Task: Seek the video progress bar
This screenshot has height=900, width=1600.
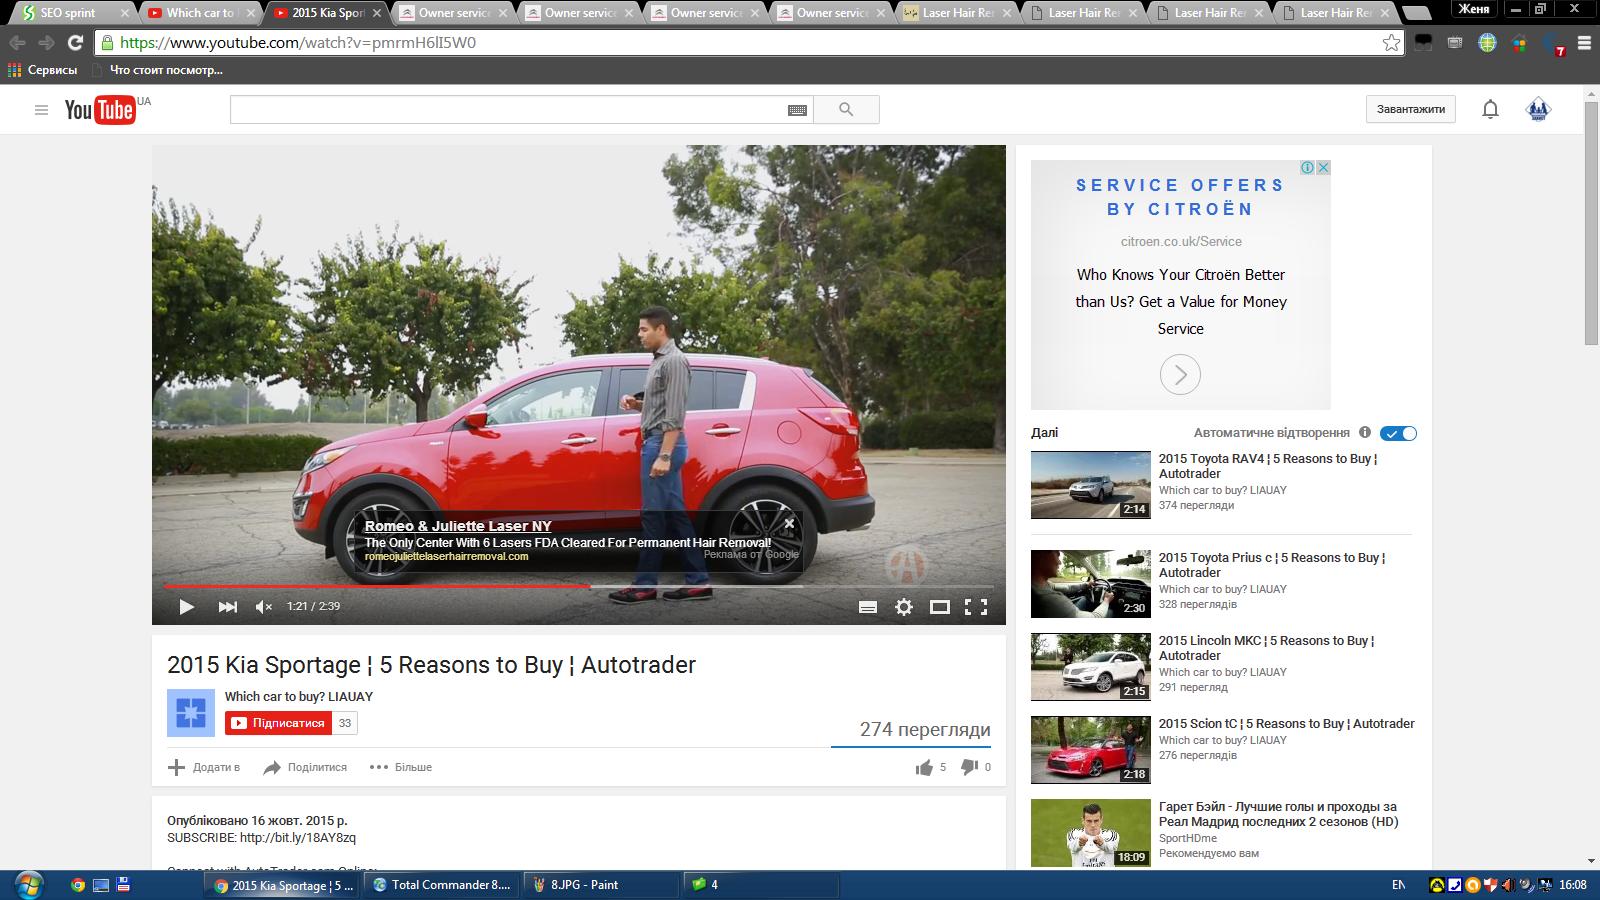Action: click(x=578, y=586)
